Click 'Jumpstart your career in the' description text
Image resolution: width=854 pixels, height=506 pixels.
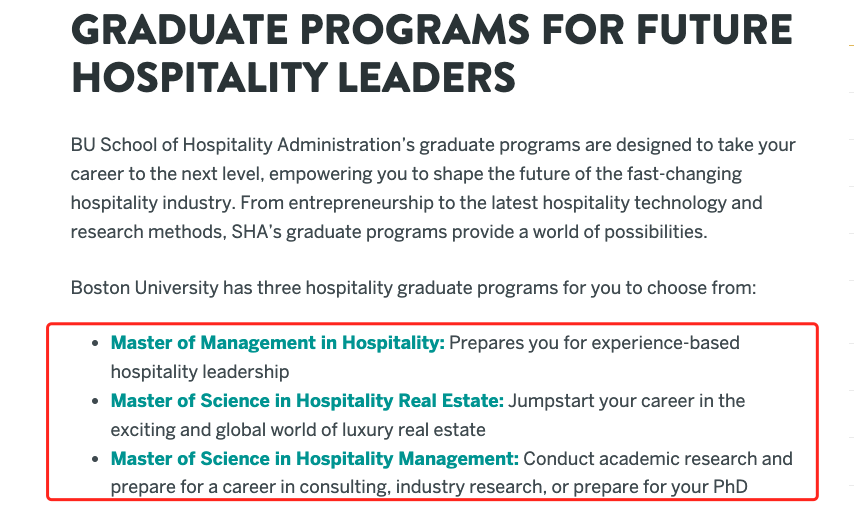coord(626,400)
